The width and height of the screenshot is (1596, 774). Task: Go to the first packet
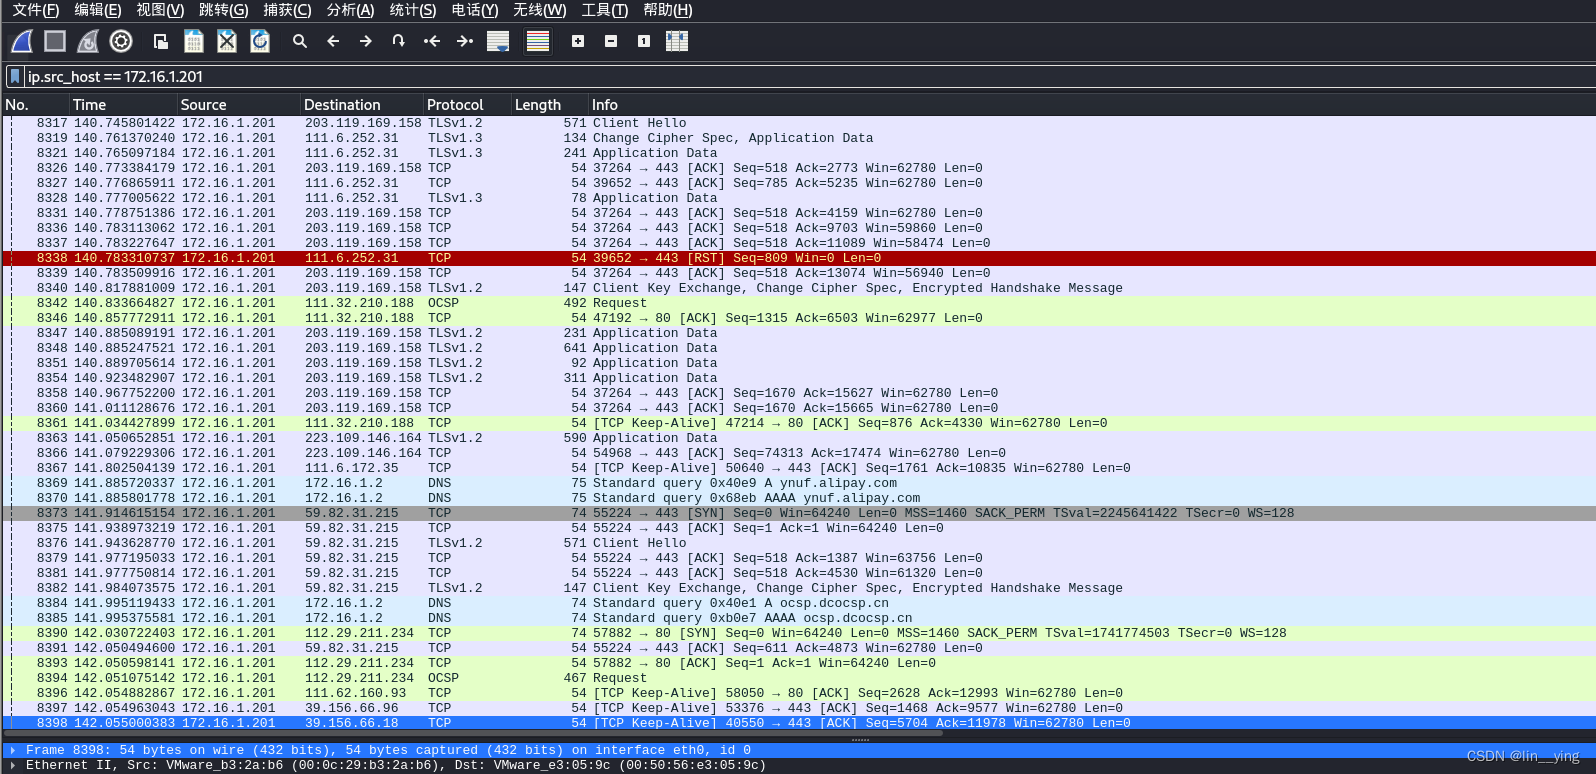point(432,41)
